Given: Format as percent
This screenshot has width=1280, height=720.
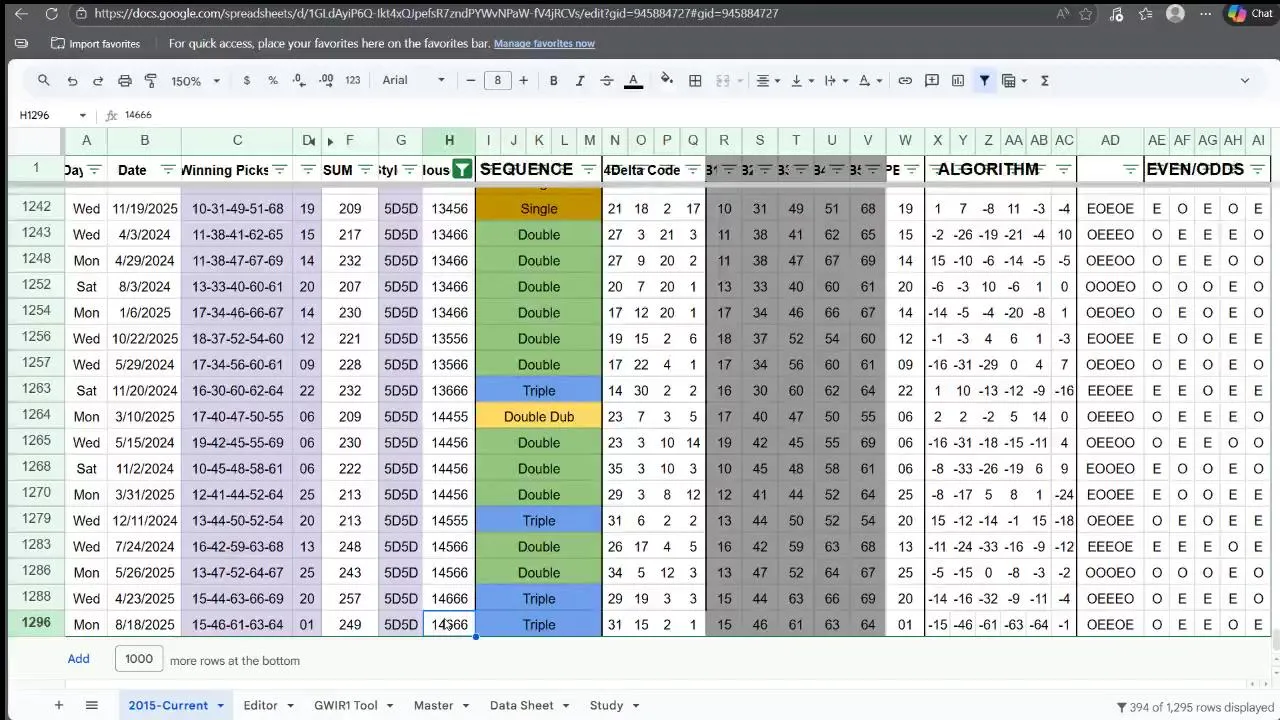Looking at the screenshot, I should pyautogui.click(x=272, y=80).
